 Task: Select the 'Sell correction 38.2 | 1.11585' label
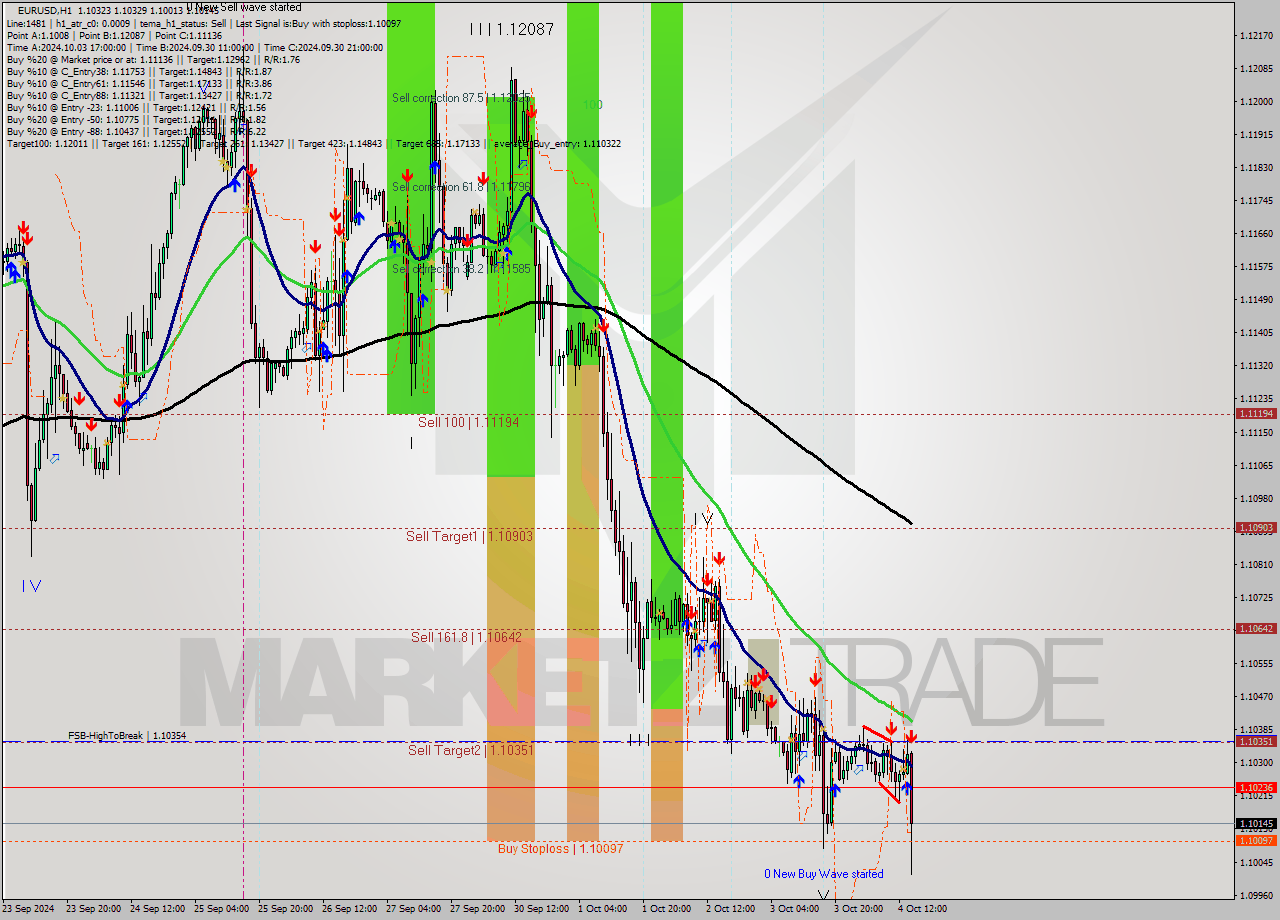click(460, 269)
